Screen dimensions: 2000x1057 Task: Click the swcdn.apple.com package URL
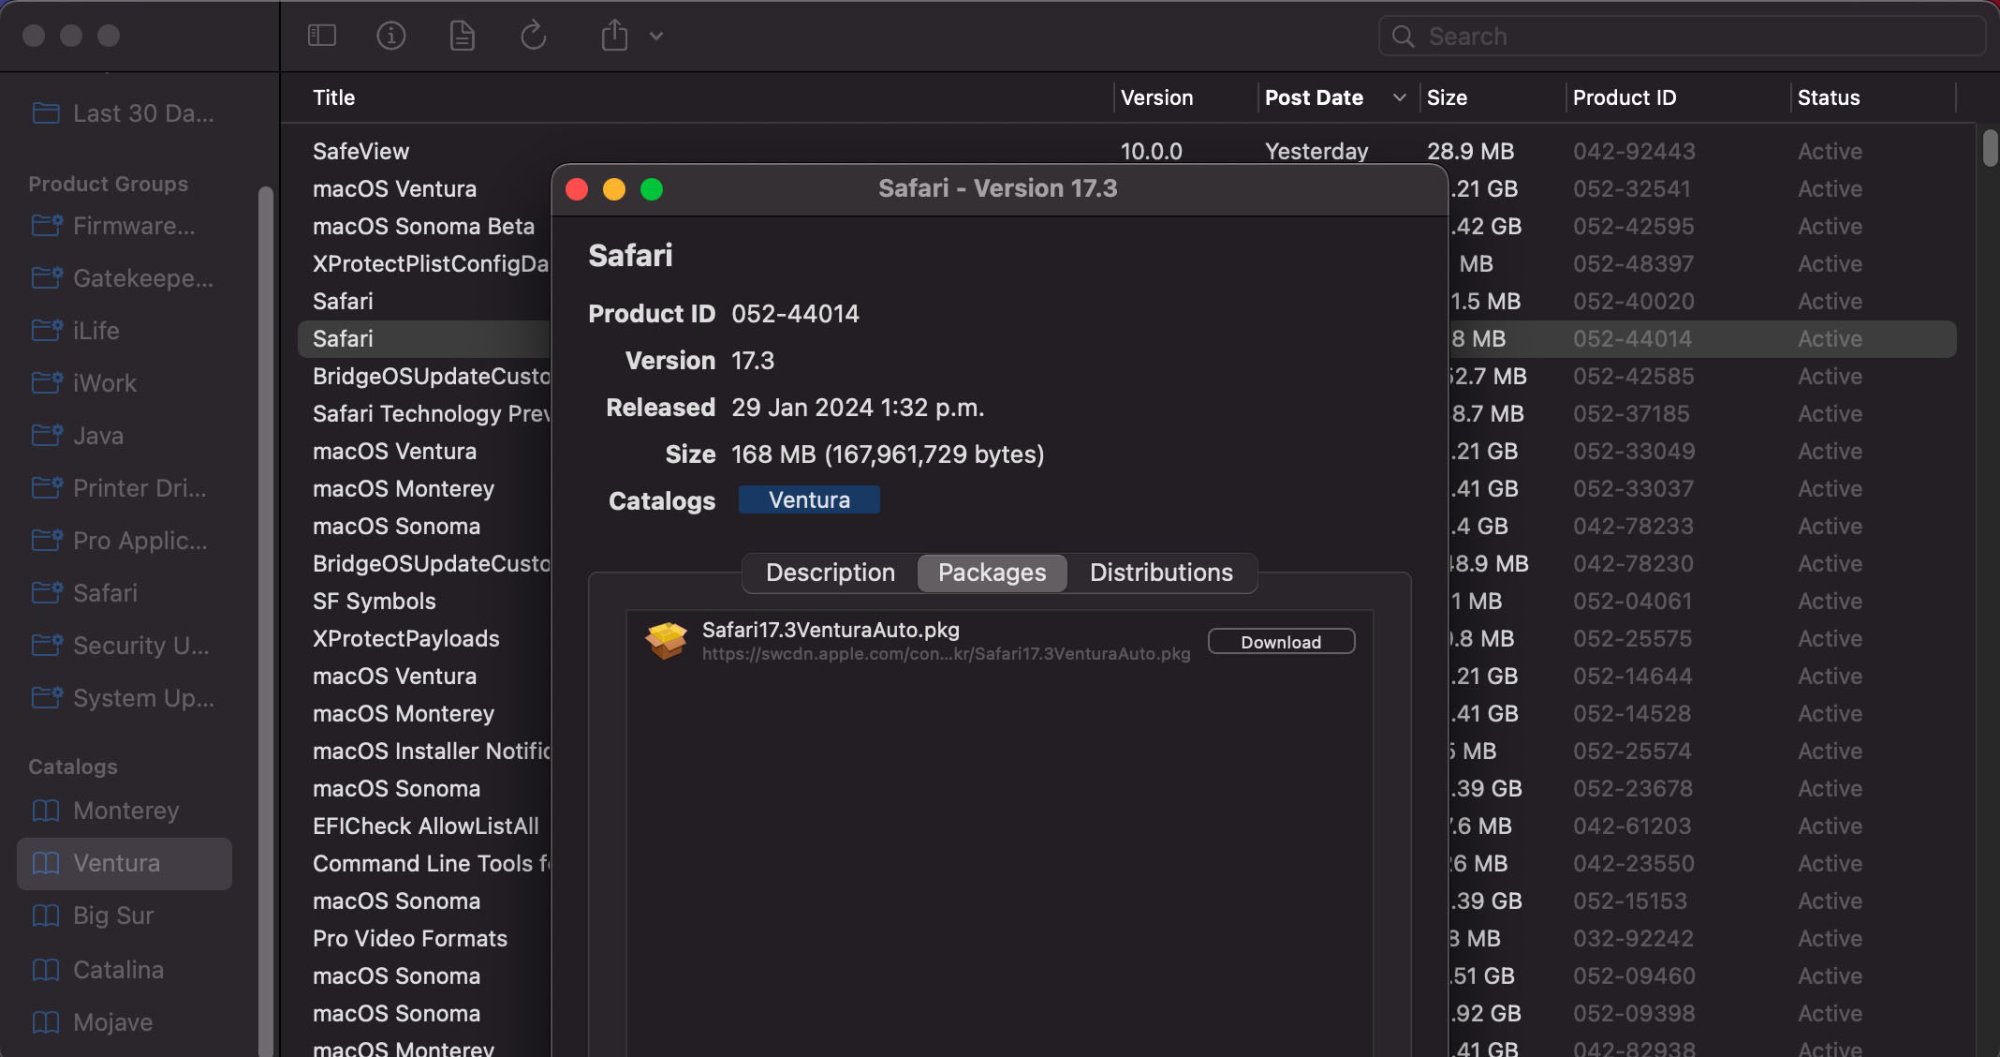[946, 654]
